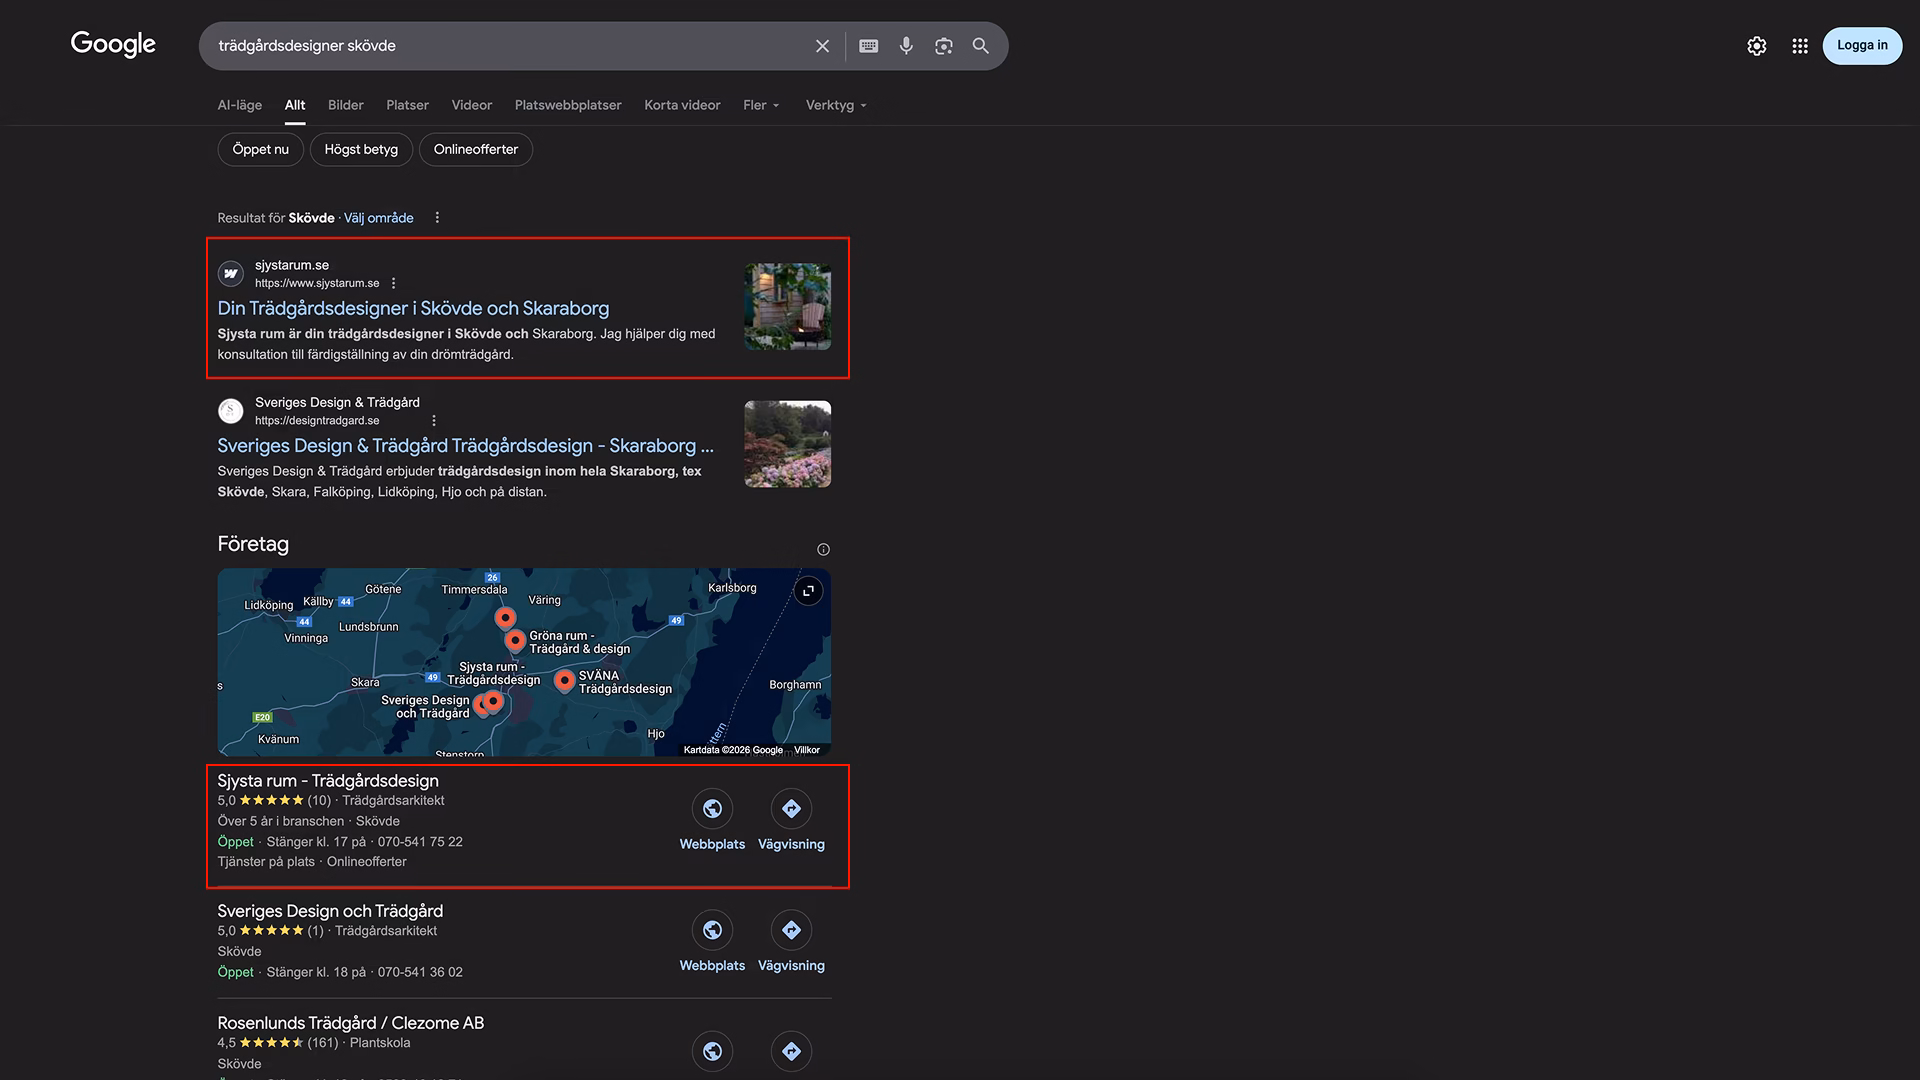Open the Sveriges Design och Trädgård business listing
This screenshot has width=1920, height=1080.
[x=330, y=911]
